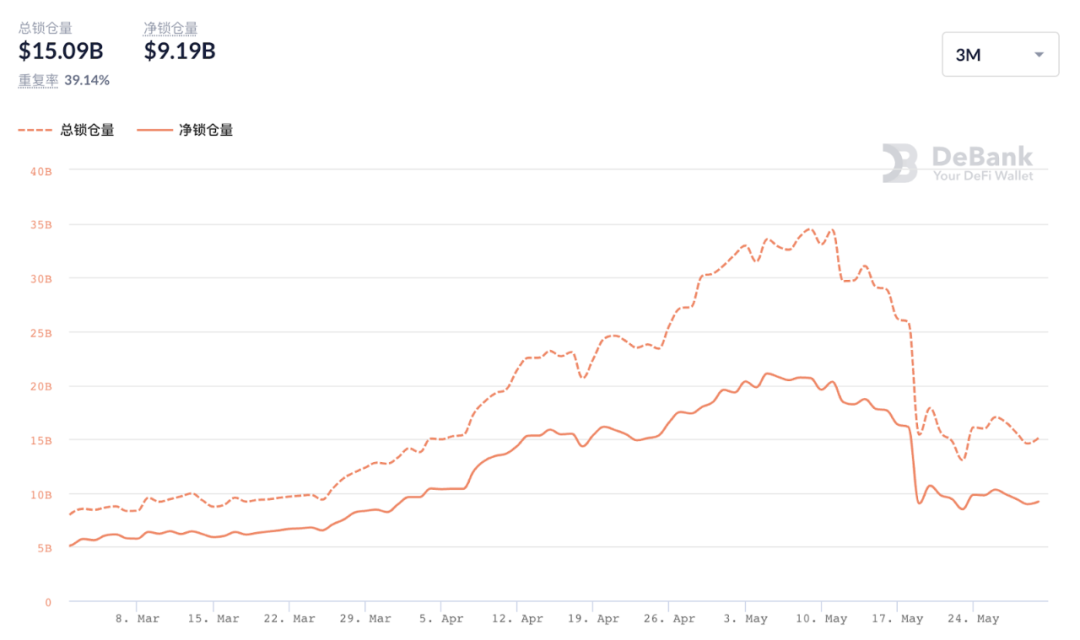1080x640 pixels.
Task: Select the $15.09B total value
Action: tap(61, 51)
